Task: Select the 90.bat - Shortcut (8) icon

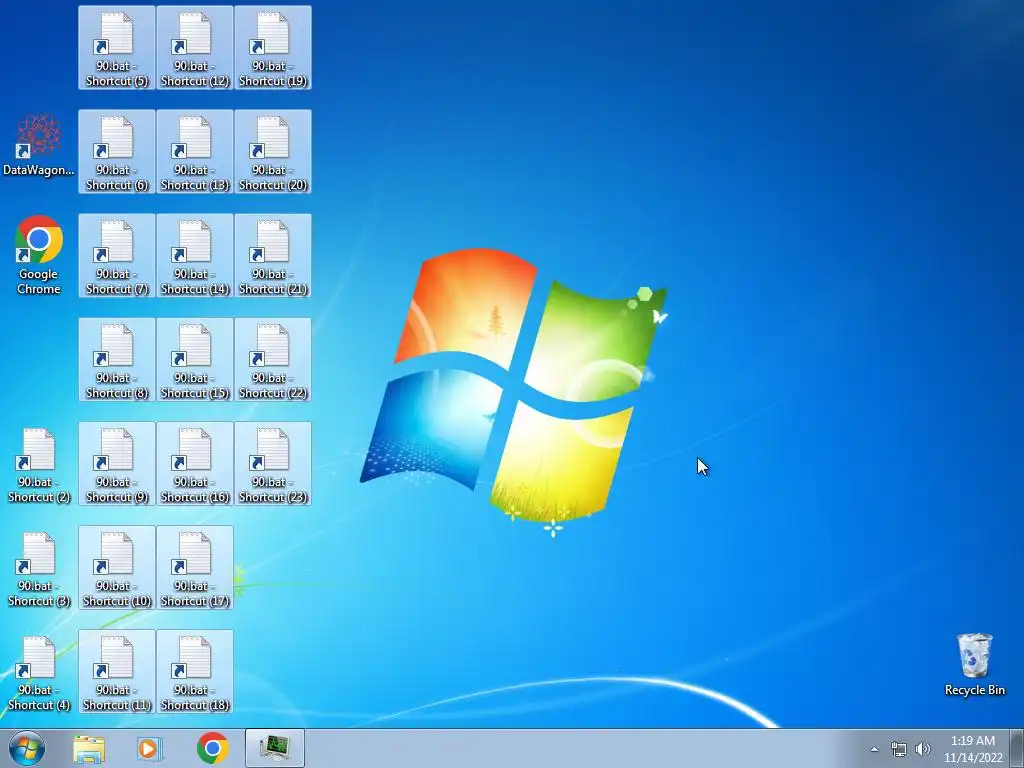Action: click(x=117, y=359)
